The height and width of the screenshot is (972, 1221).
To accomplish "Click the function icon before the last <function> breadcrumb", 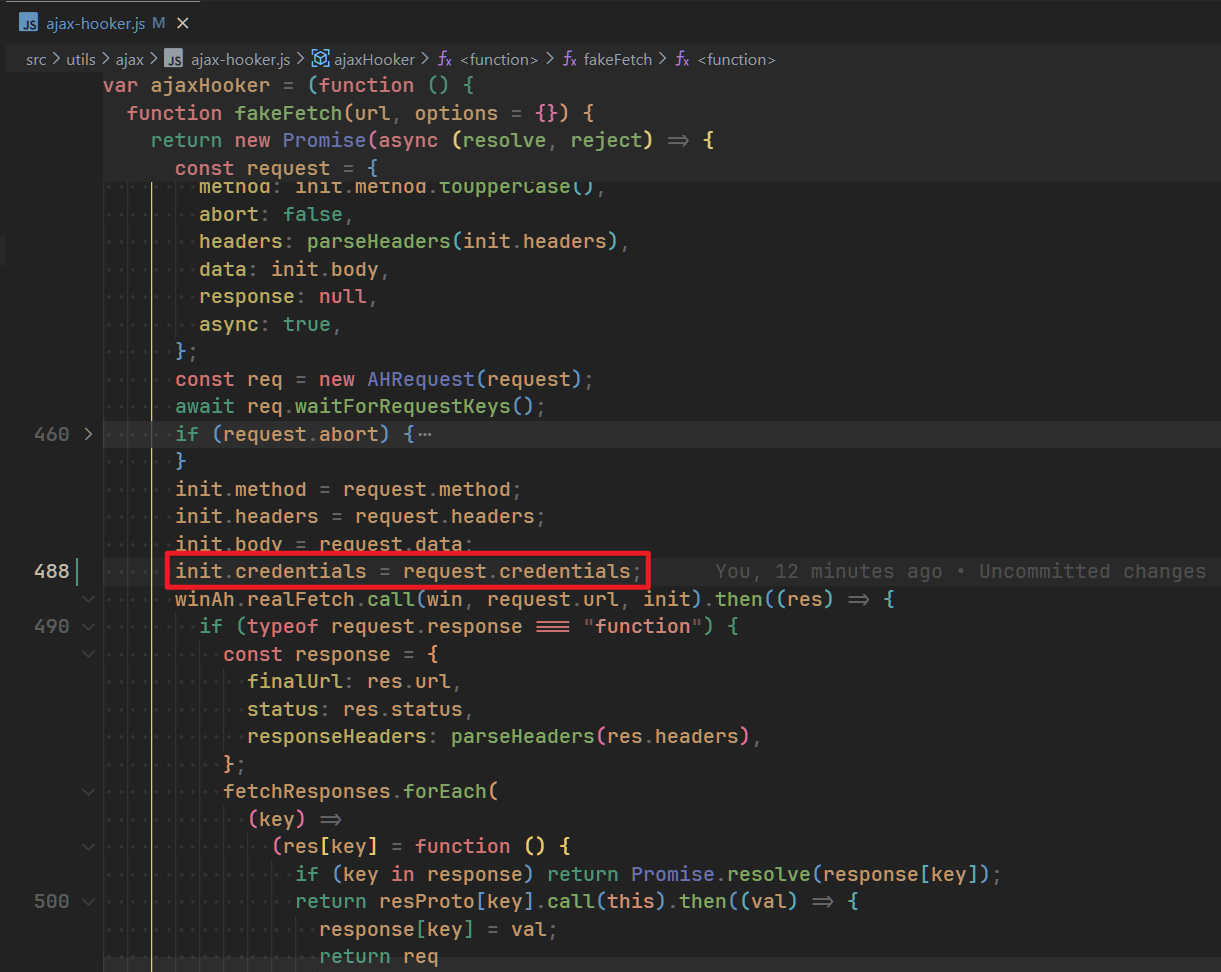I will 682,59.
